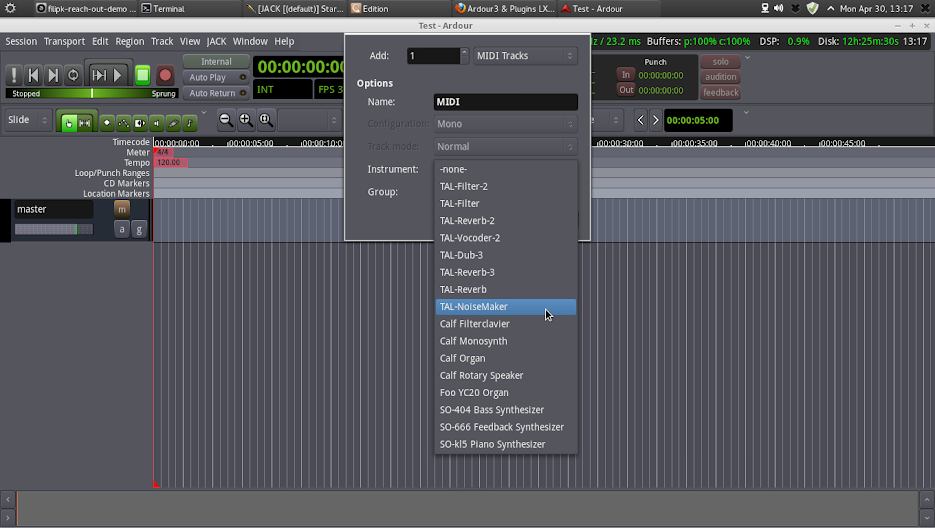Open the zoom focus dropdown
The height and width of the screenshot is (528, 935).
(x=308, y=120)
